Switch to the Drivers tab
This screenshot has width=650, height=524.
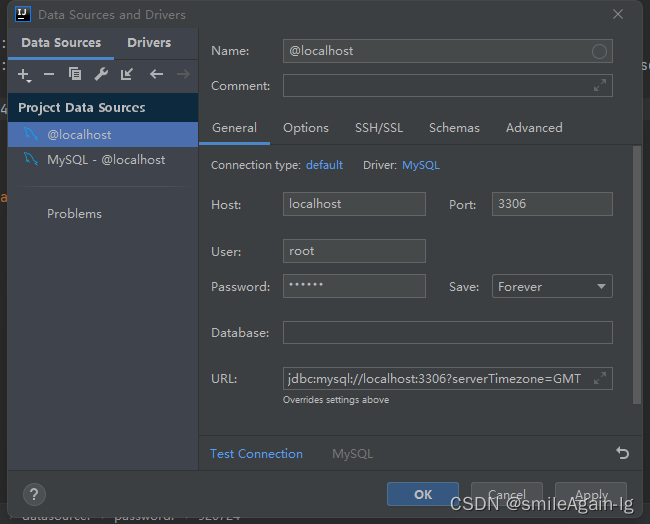click(149, 43)
